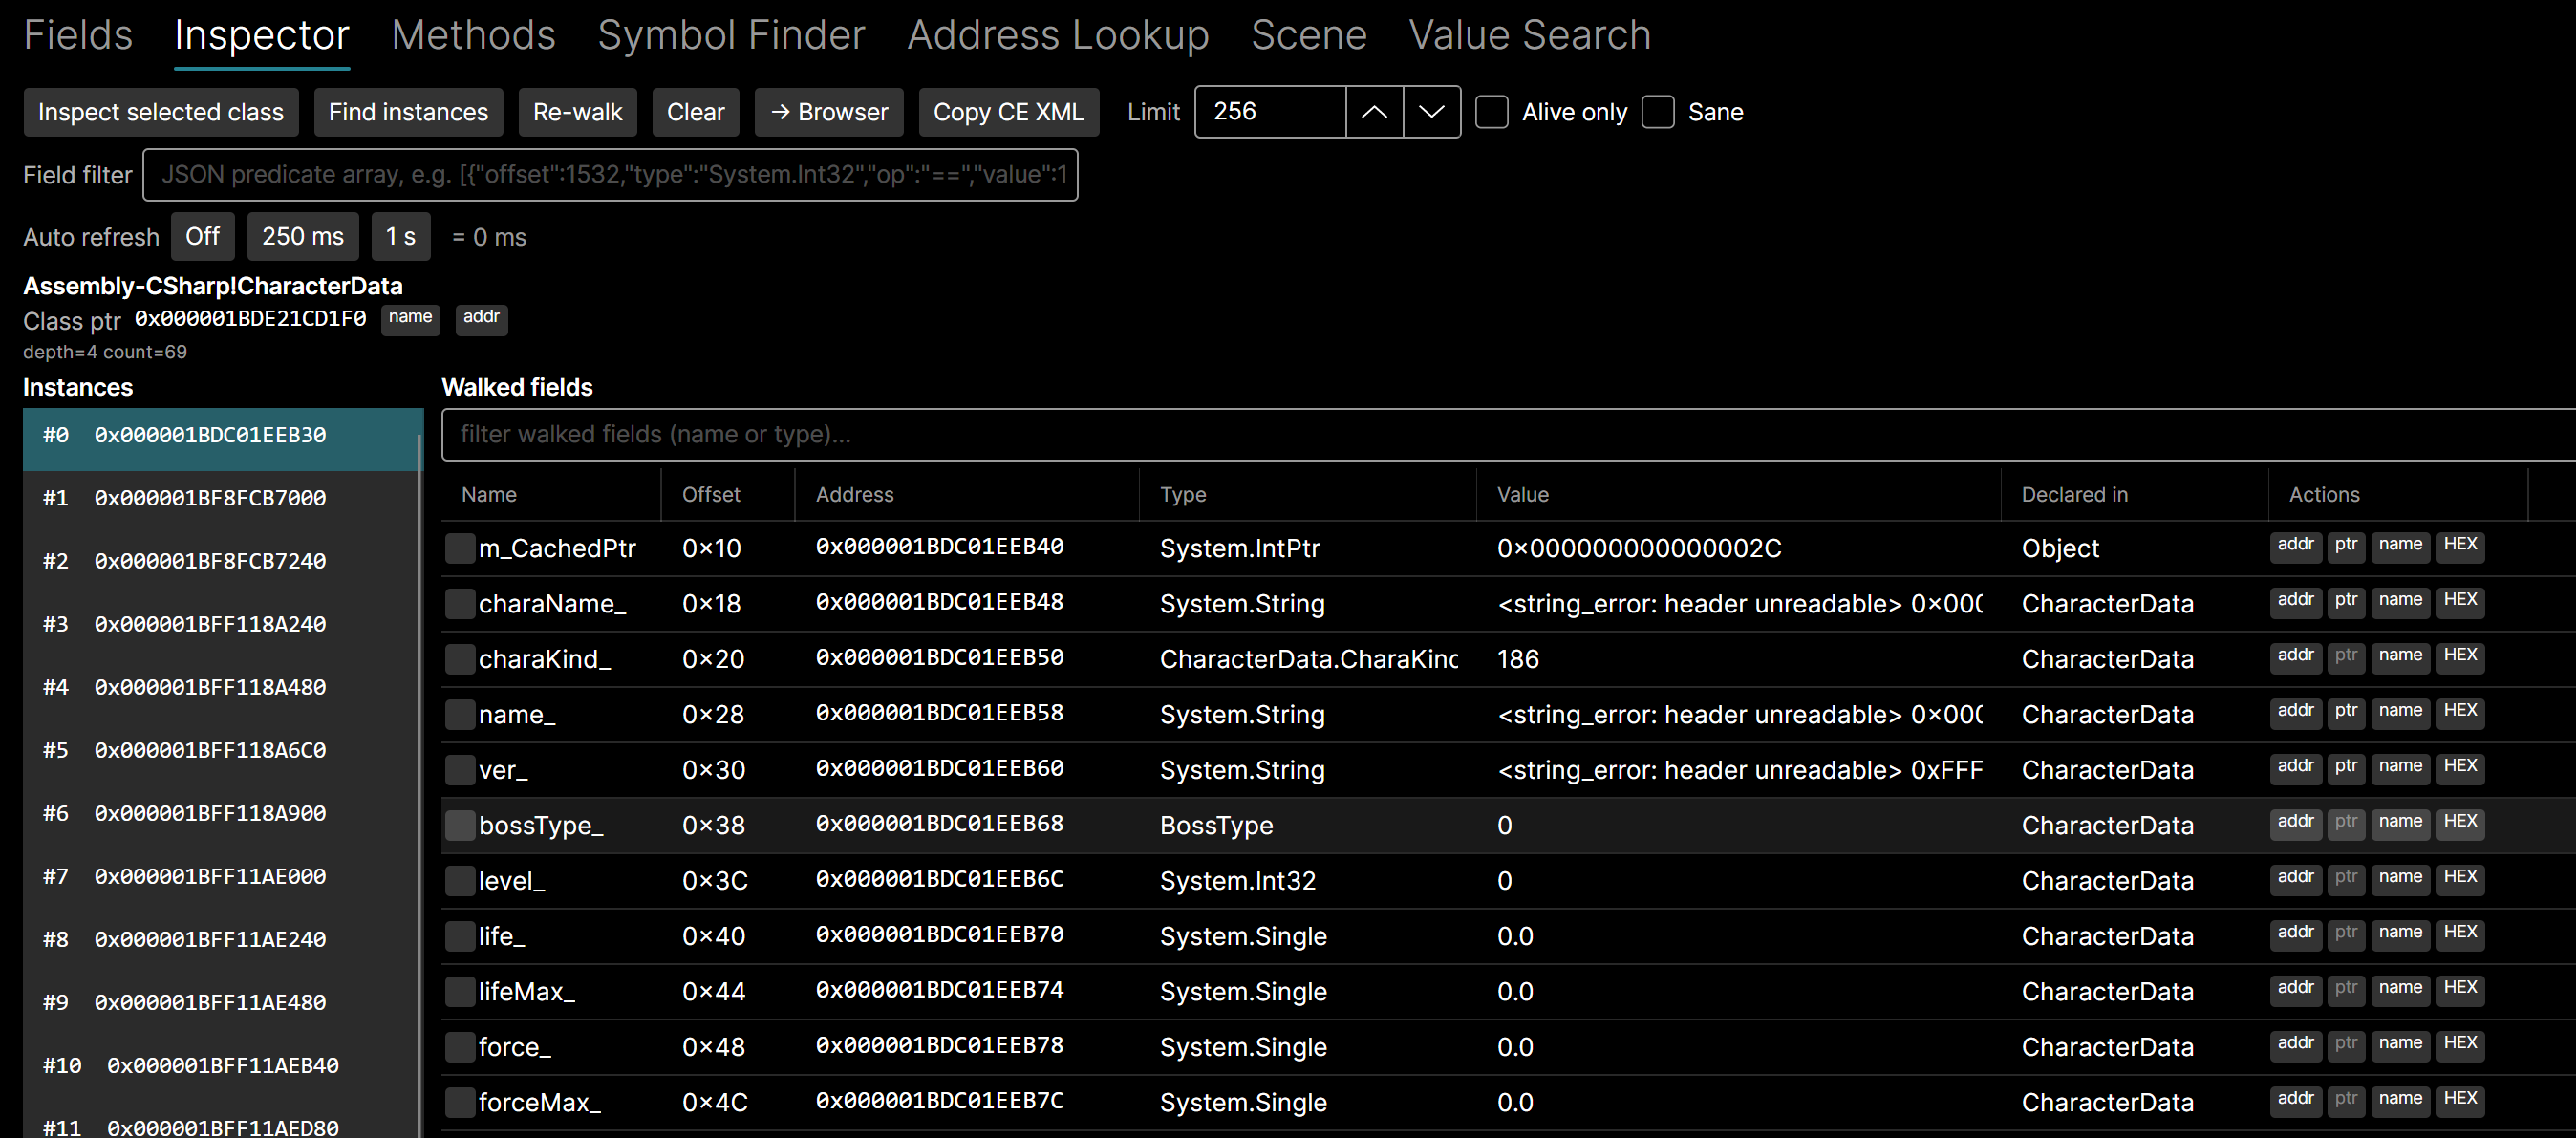Increase the Limit value with up arrow

click(x=1374, y=112)
